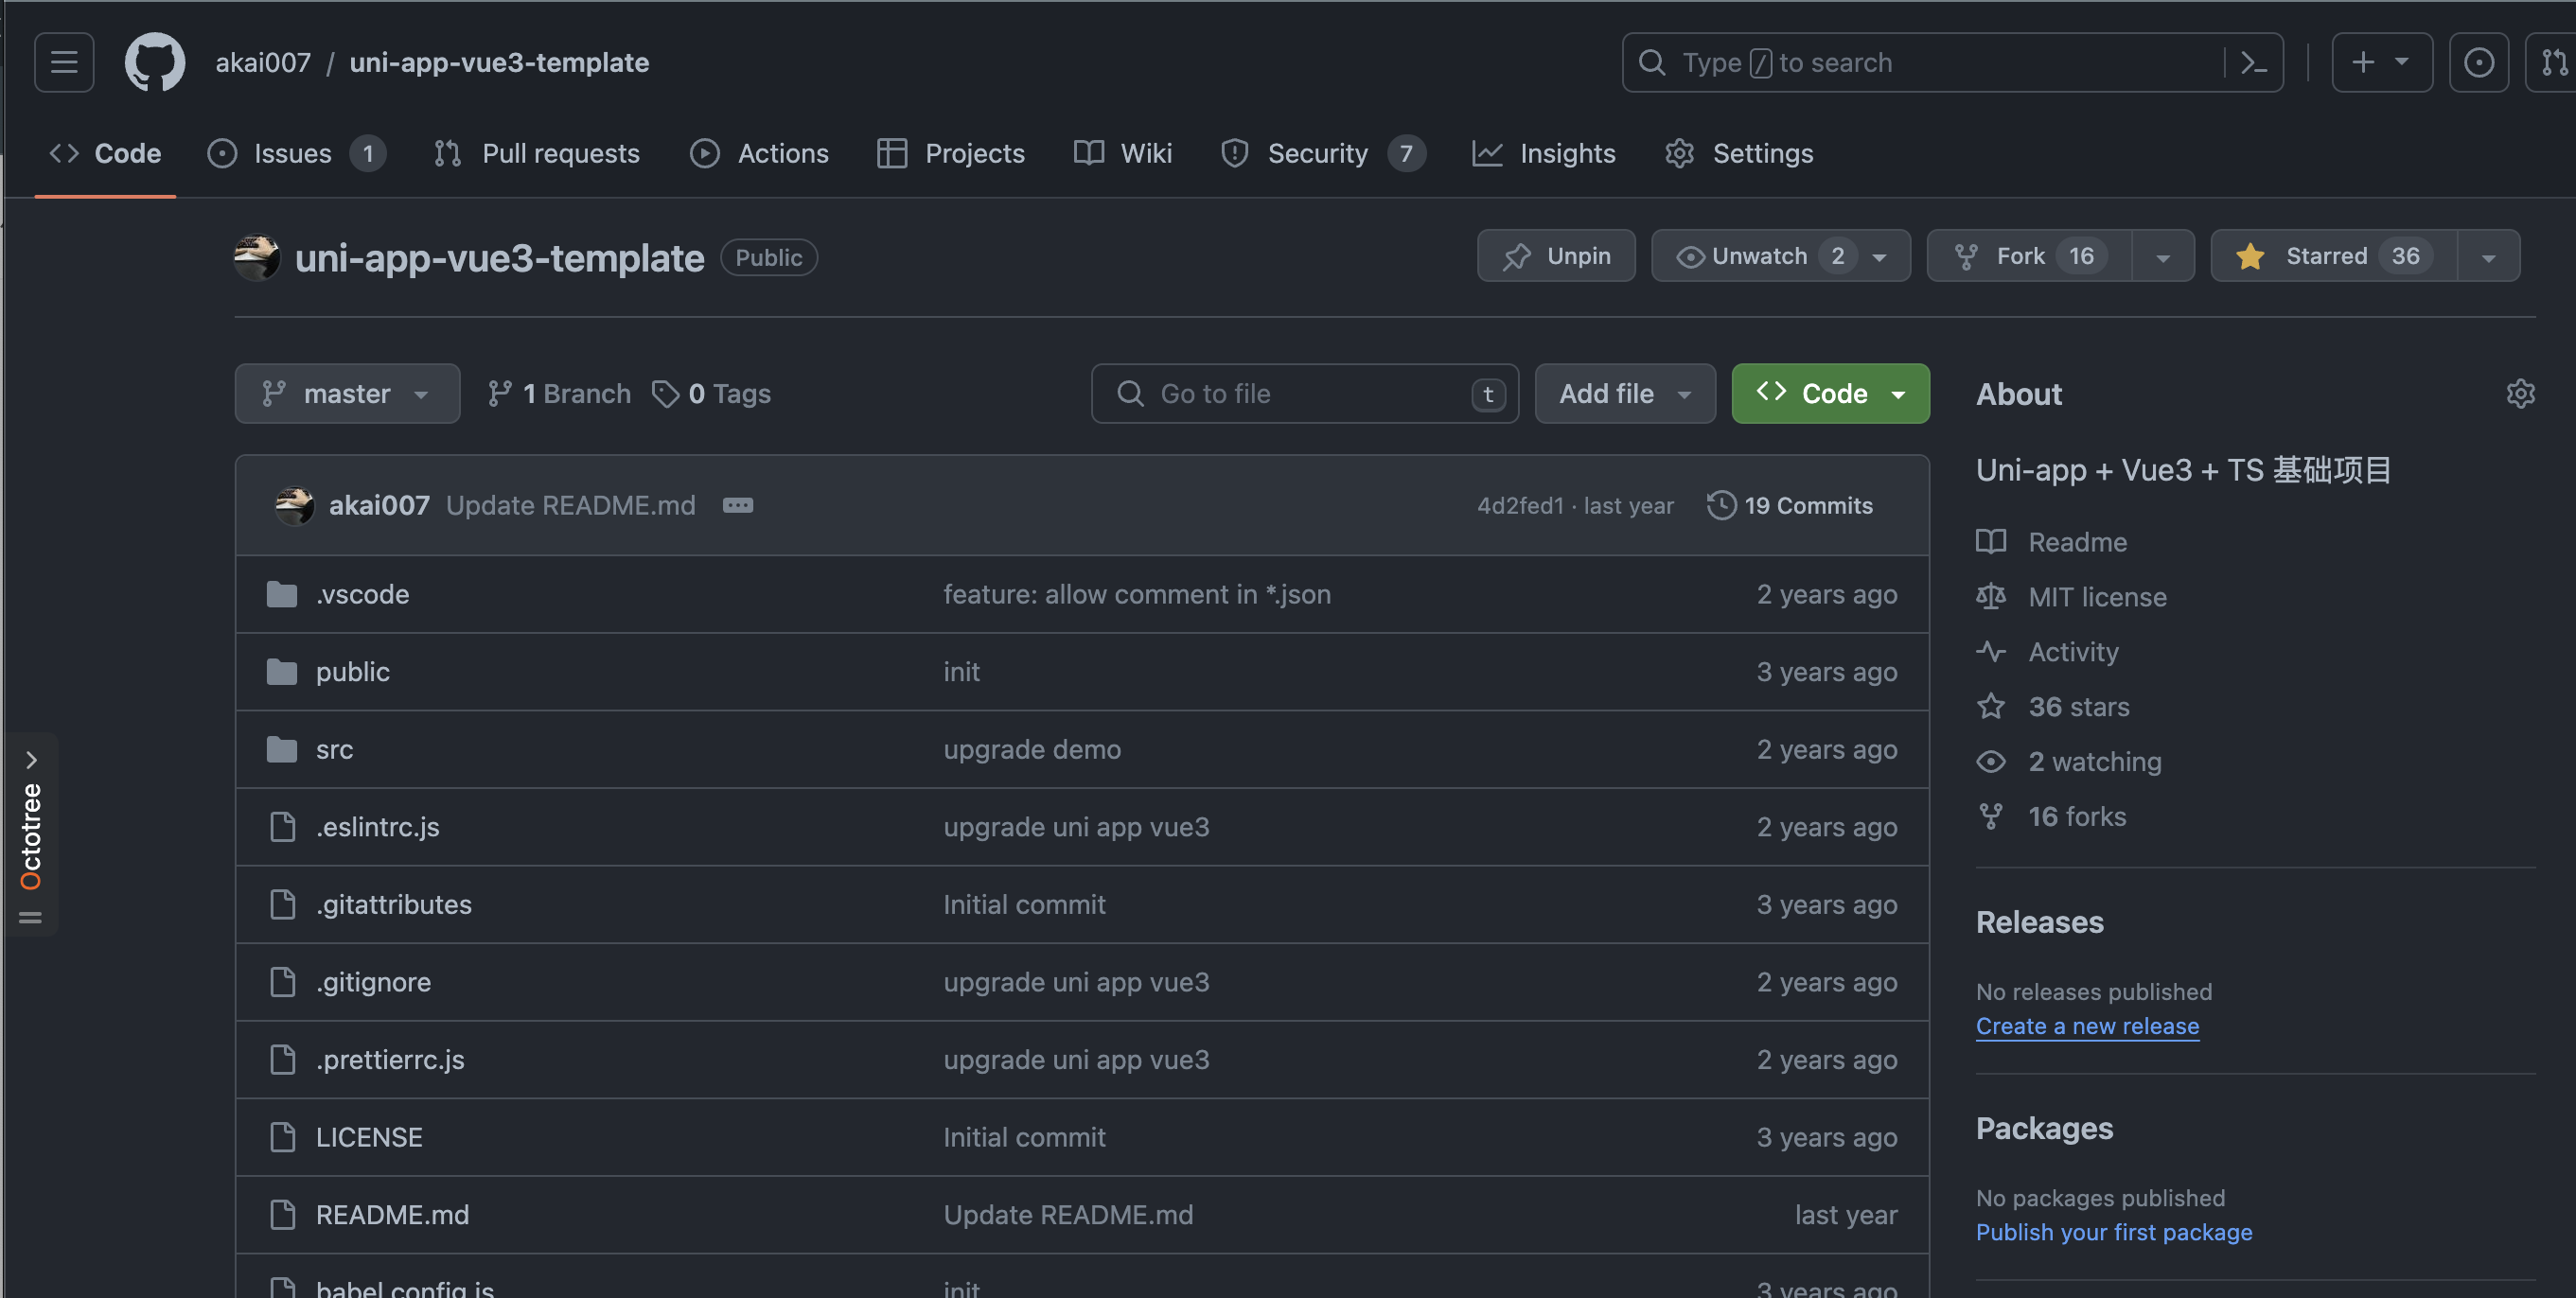Unpin this repository with Unpin button
2576x1298 pixels.
point(1556,256)
